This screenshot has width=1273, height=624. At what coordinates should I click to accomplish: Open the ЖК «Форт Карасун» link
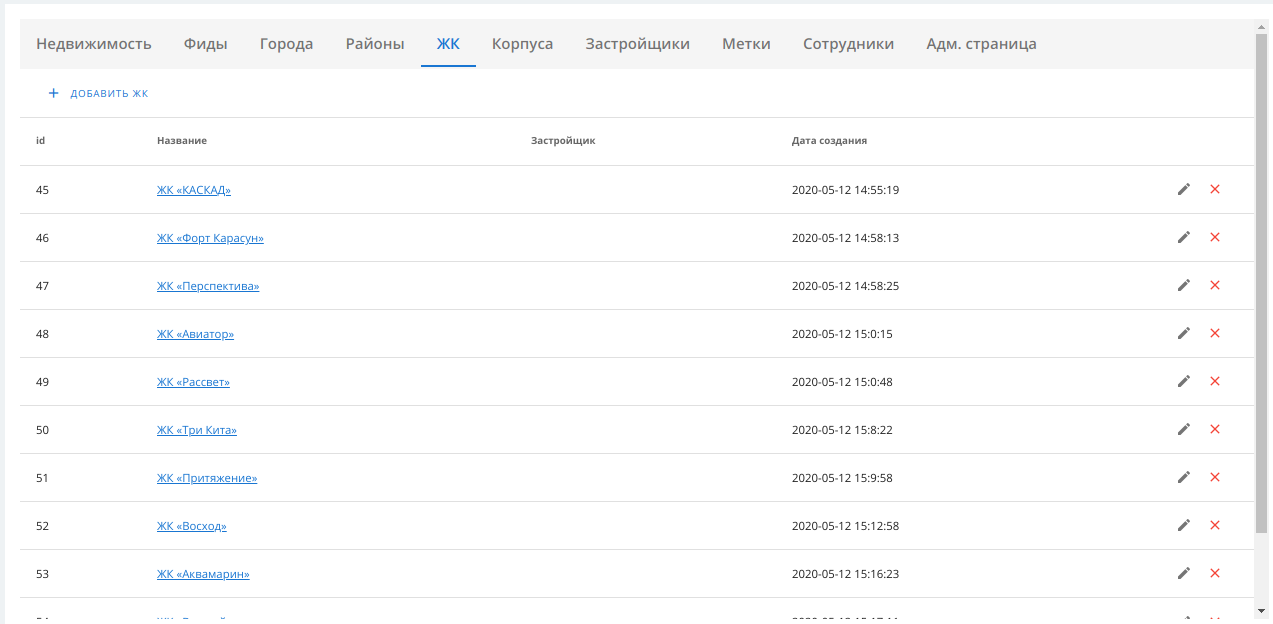(x=210, y=238)
